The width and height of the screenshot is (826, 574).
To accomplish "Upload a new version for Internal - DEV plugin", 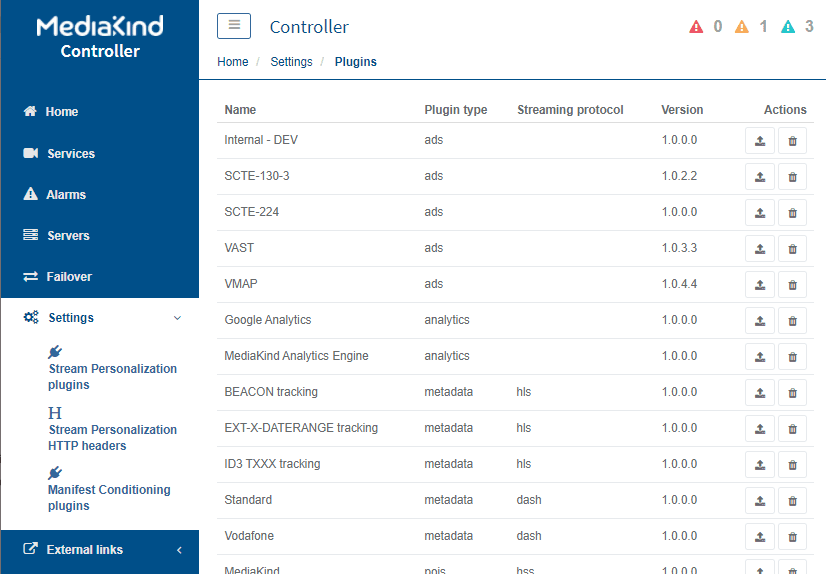I will (760, 141).
